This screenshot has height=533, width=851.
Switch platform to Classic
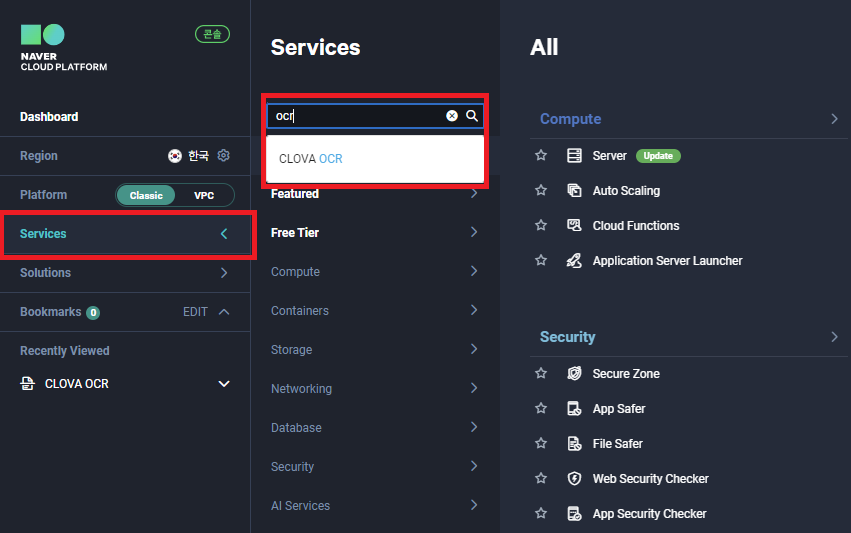(x=146, y=195)
